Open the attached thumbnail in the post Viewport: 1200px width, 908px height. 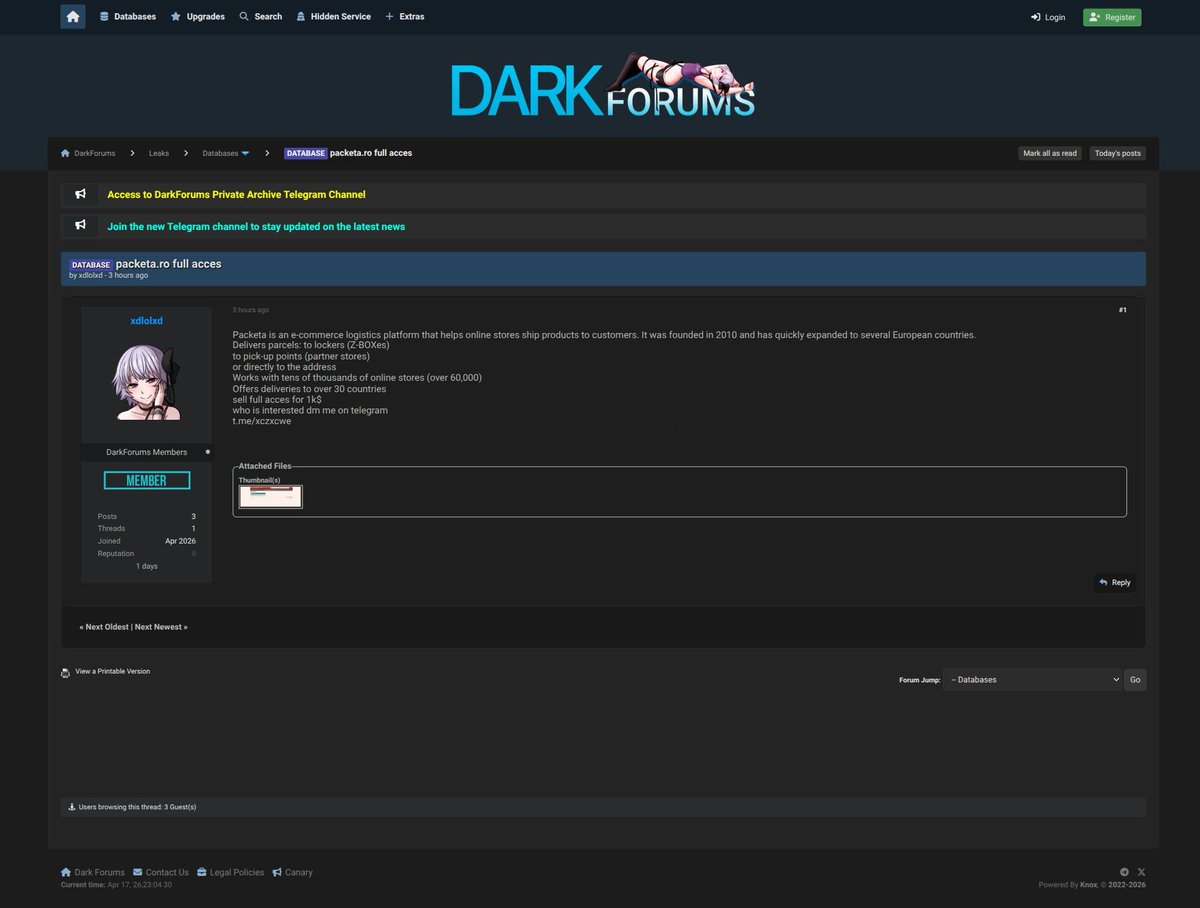269,496
